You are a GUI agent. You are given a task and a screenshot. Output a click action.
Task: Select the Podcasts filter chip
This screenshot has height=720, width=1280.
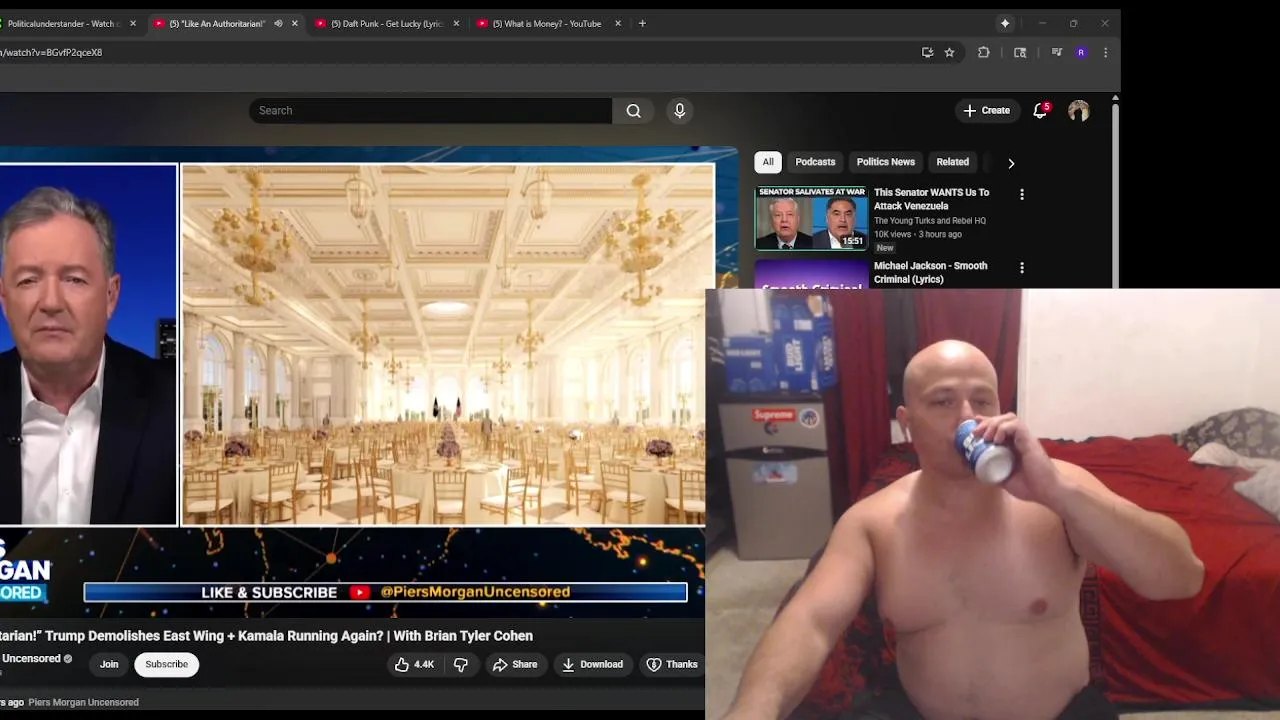pyautogui.click(x=815, y=162)
